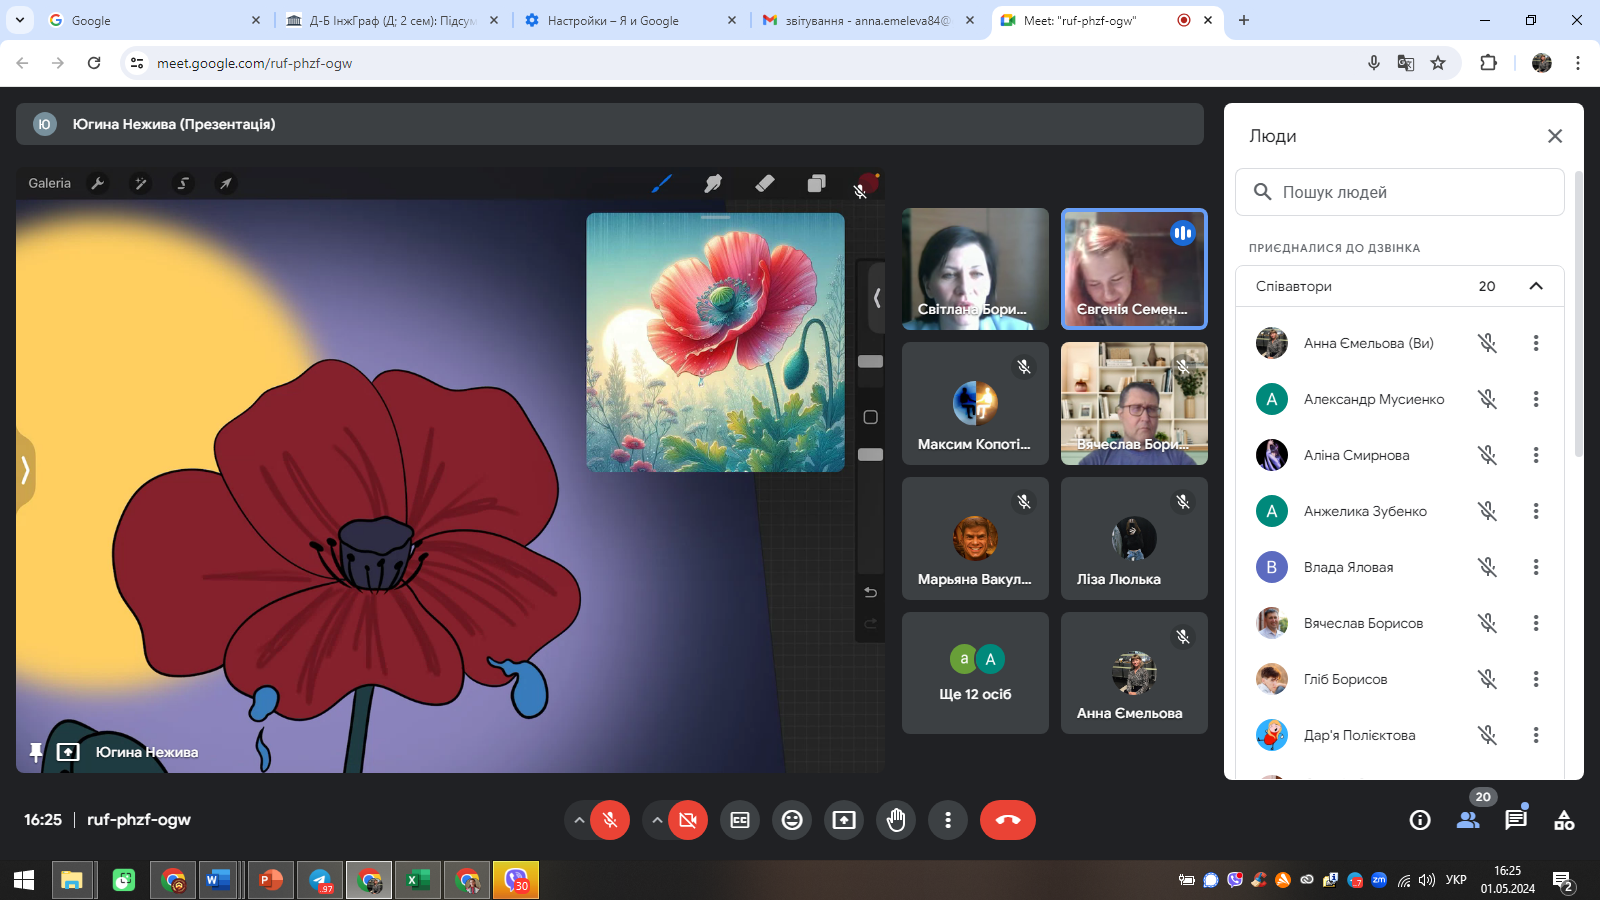
Task: Toggle the people panel
Action: pos(1468,820)
